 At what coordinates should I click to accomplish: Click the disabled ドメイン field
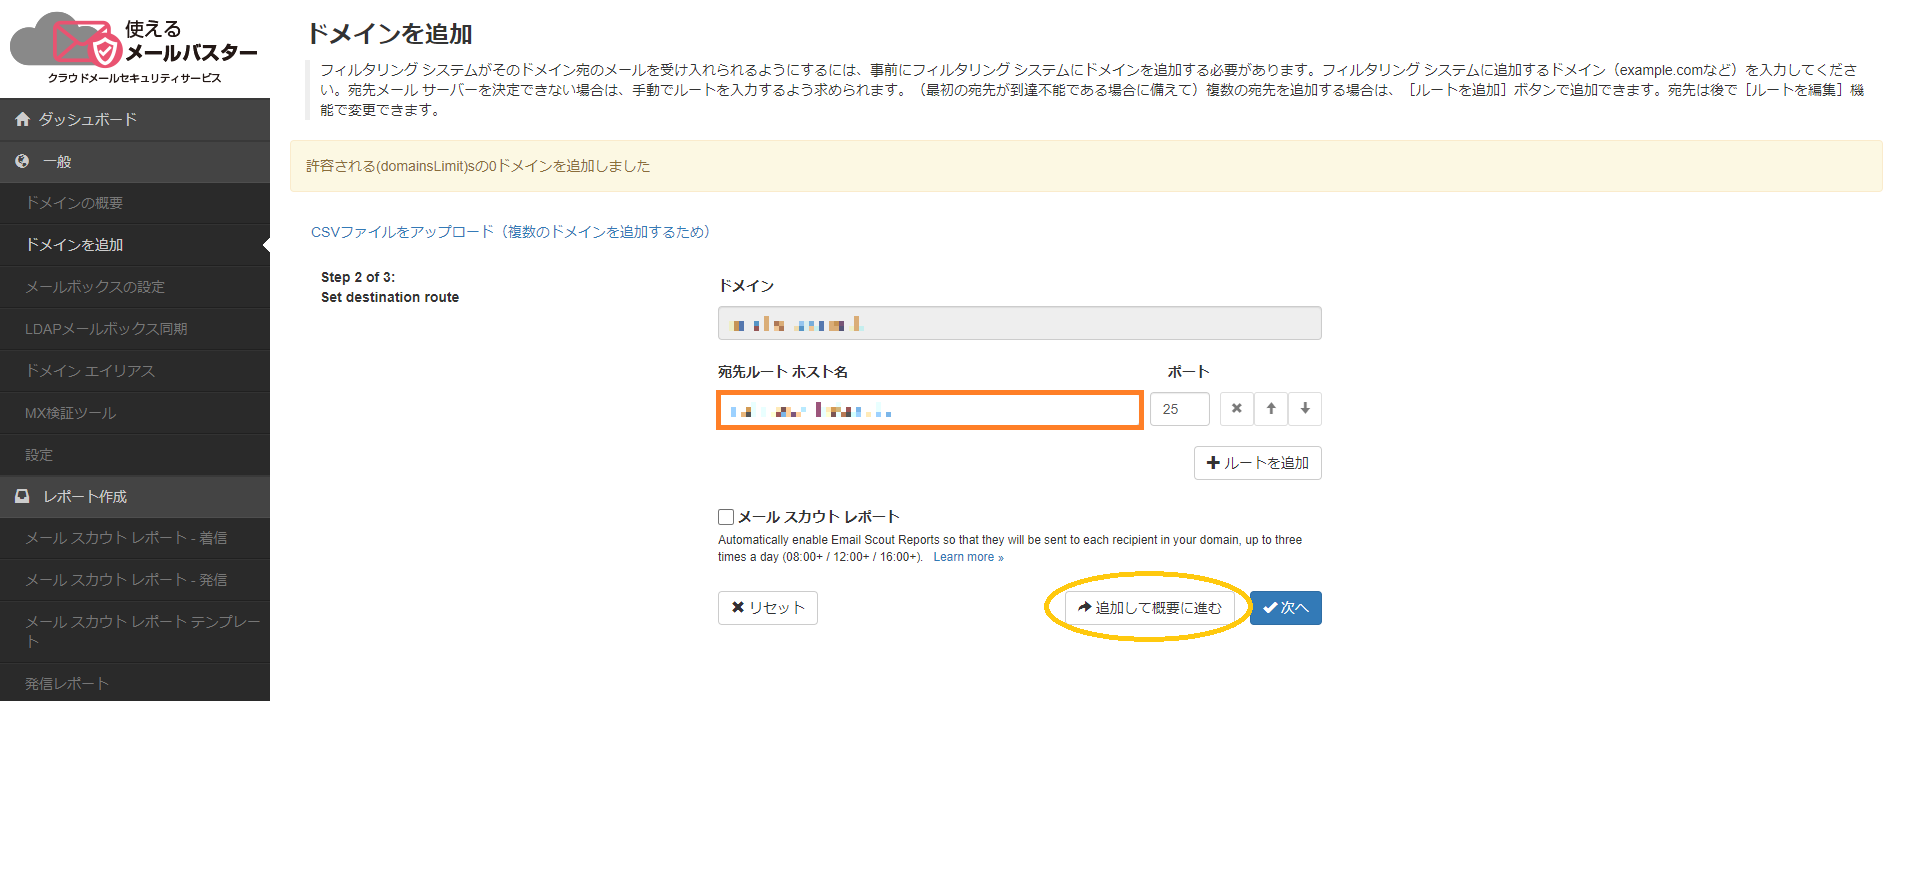[x=1019, y=323]
